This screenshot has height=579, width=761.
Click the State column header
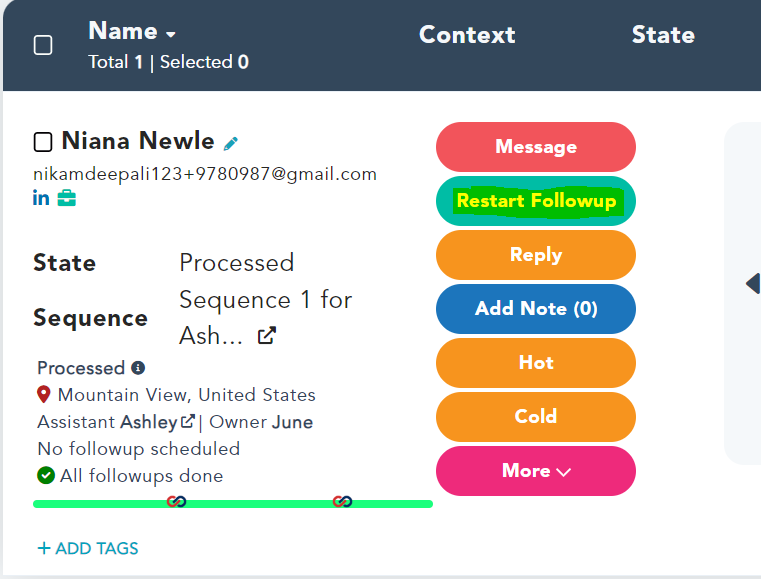click(x=663, y=35)
